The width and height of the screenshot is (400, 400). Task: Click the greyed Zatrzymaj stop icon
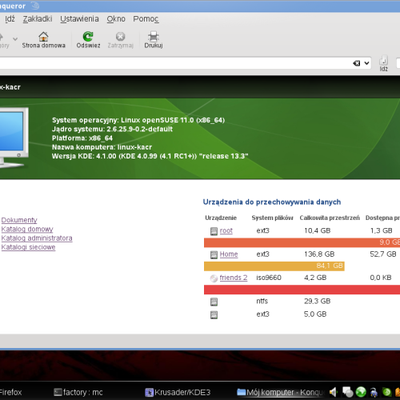pos(120,36)
